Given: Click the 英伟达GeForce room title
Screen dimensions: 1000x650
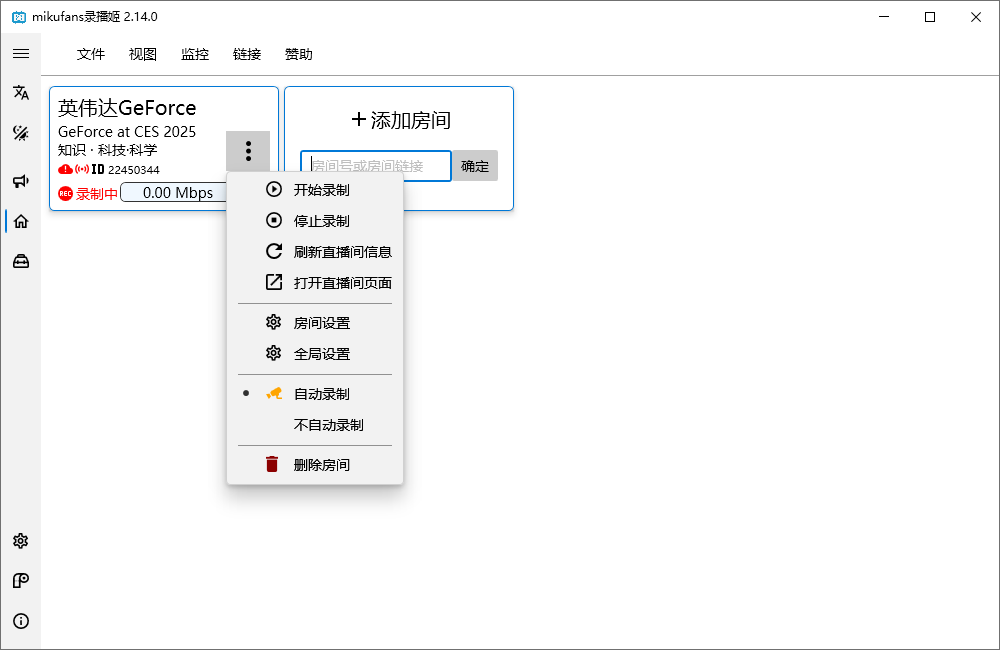Looking at the screenshot, I should pyautogui.click(x=127, y=108).
